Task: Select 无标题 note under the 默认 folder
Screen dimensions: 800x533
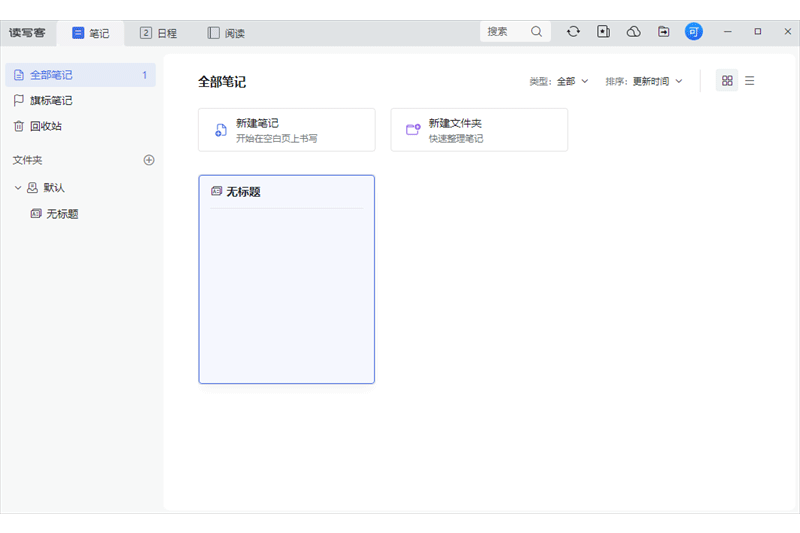Action: pyautogui.click(x=62, y=214)
